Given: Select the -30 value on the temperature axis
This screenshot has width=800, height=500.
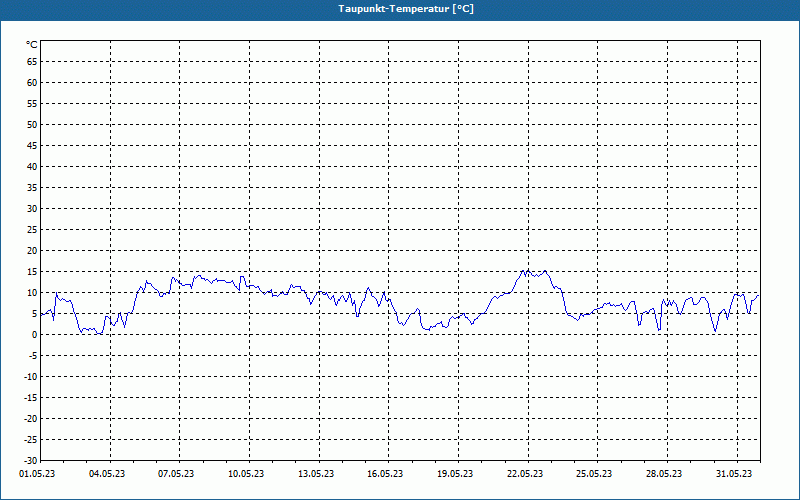Looking at the screenshot, I should point(31,460).
